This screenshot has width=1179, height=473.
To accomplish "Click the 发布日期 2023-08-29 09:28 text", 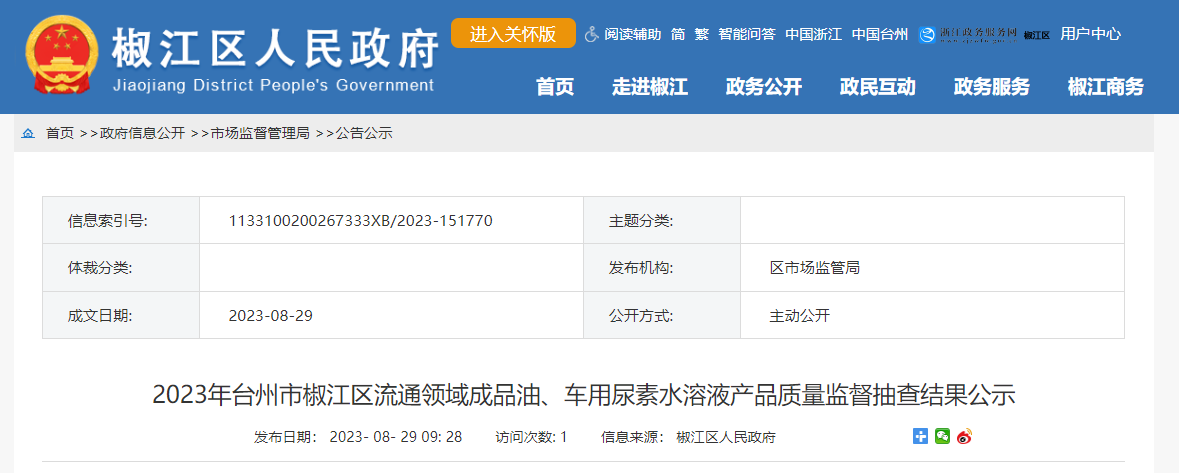I will click(x=358, y=437).
